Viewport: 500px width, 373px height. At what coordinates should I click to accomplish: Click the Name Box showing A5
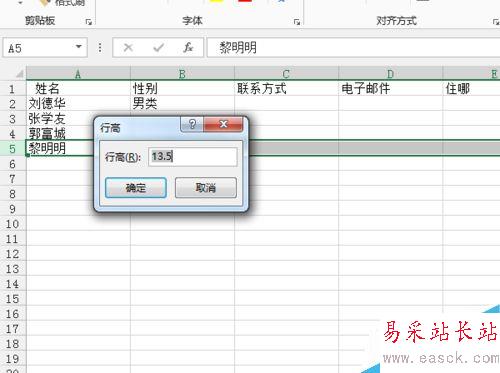click(x=45, y=48)
